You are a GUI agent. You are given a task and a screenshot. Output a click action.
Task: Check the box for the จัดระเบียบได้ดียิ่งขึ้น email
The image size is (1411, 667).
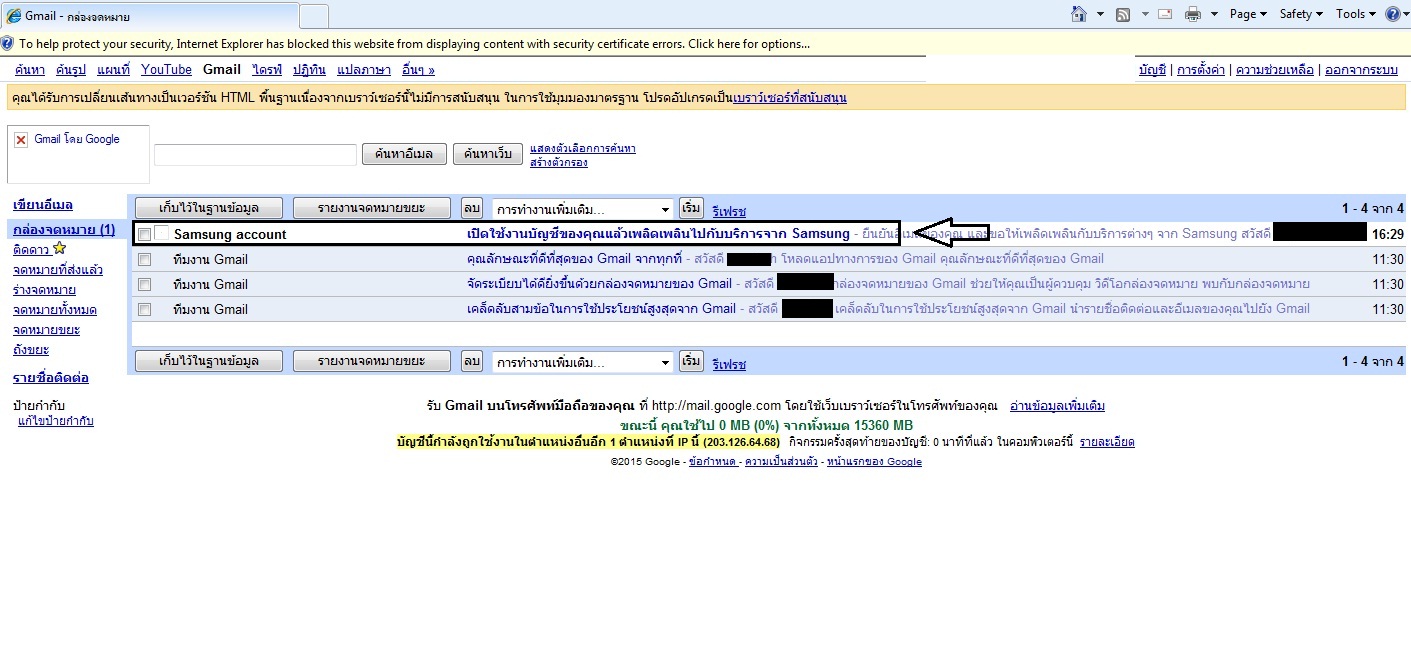pyautogui.click(x=145, y=285)
